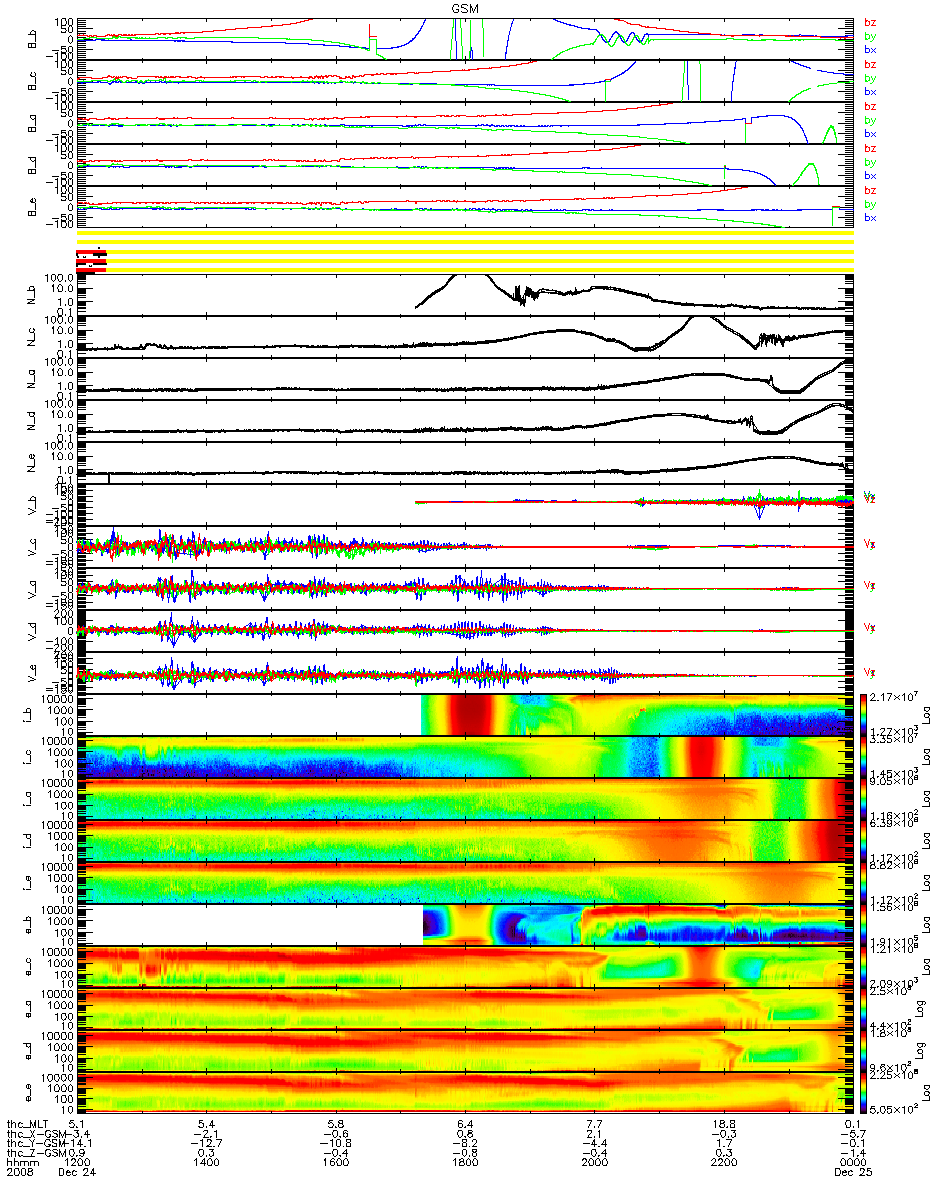The height and width of the screenshot is (1200, 930).
Task: Click the MLT value 18.8
Action: coord(724,1123)
